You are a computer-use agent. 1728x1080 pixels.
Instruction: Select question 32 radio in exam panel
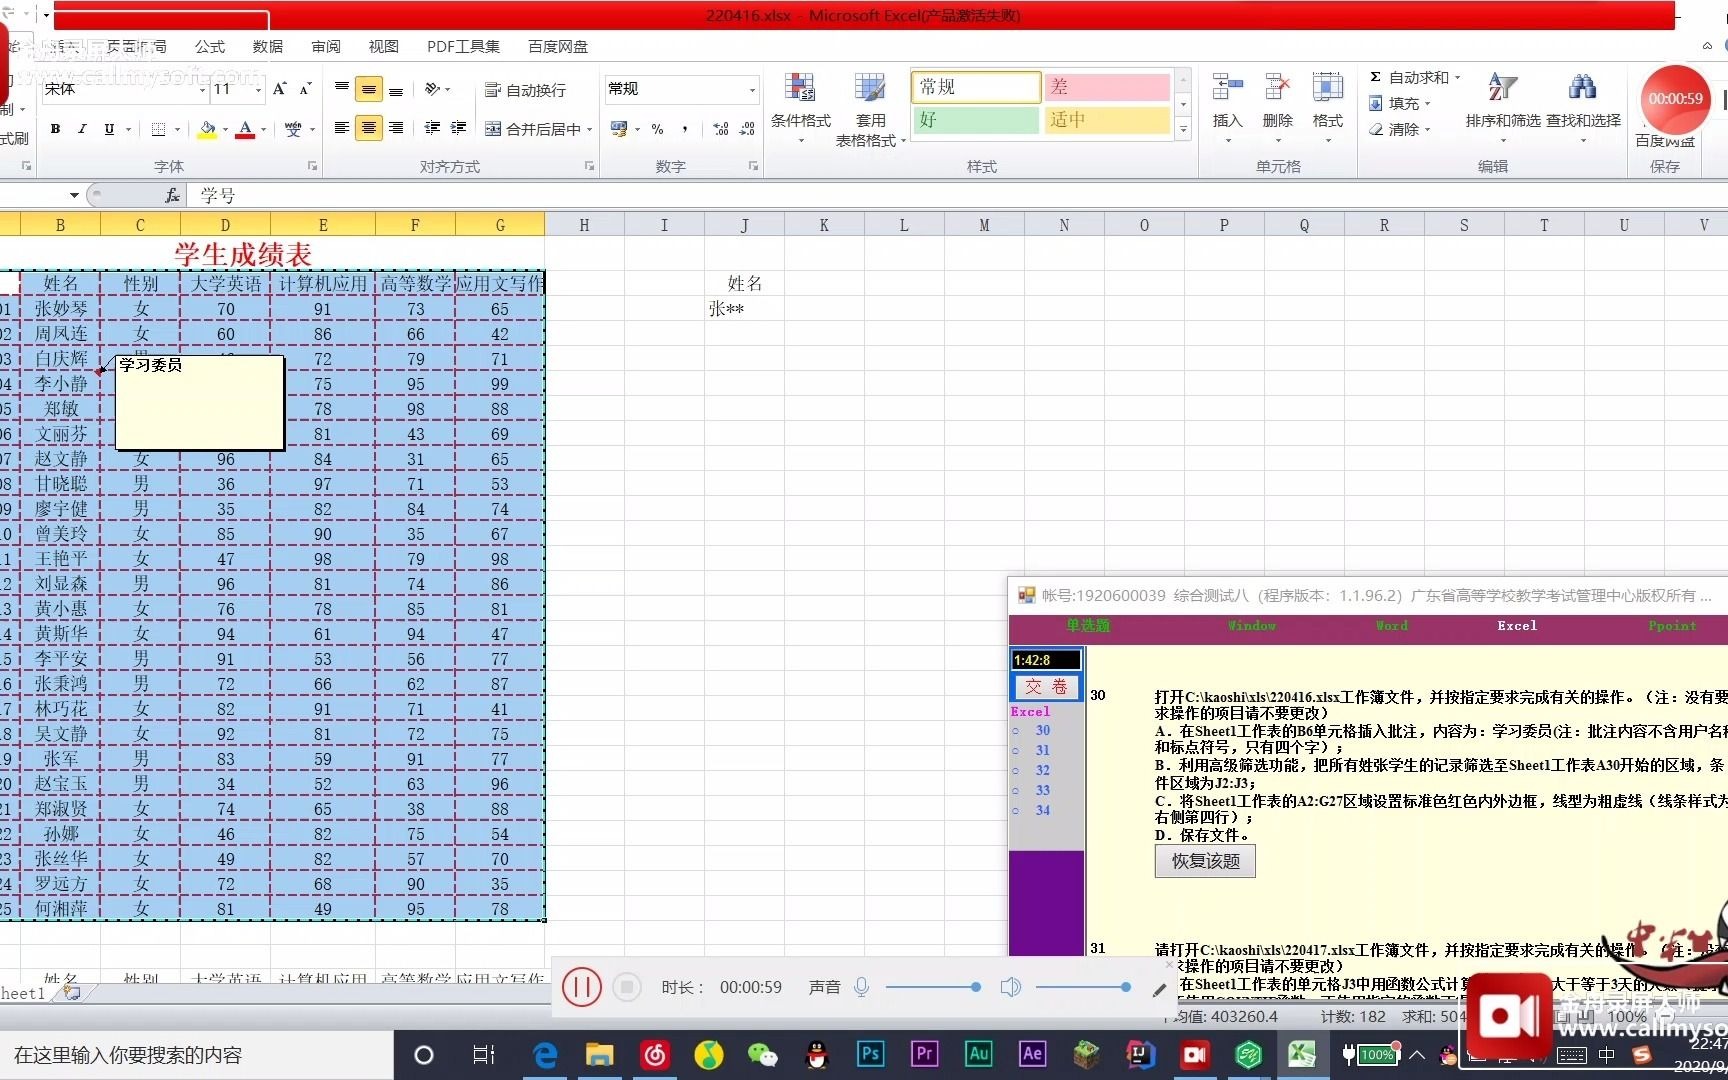(1015, 770)
